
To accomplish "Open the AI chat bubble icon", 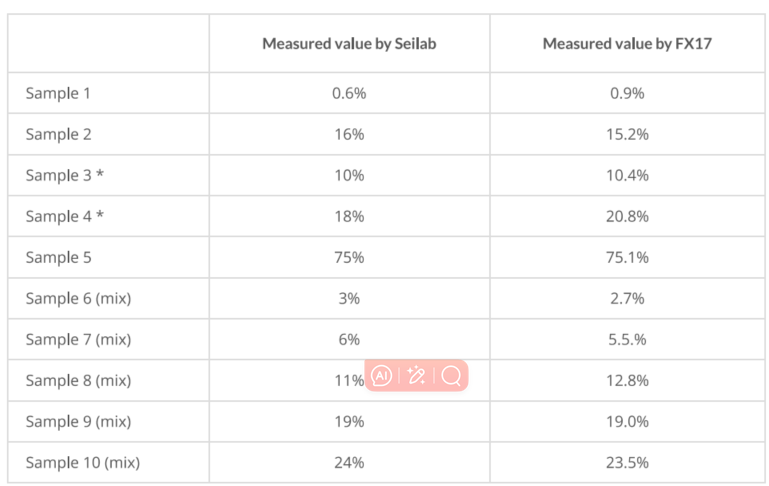I will (x=381, y=376).
